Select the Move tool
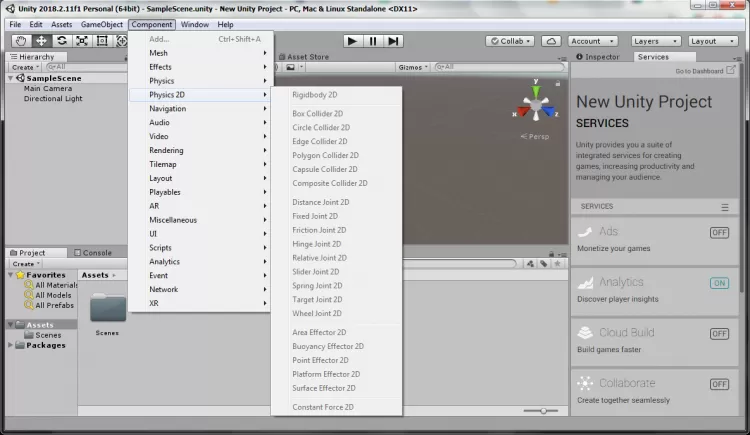The width and height of the screenshot is (750, 435). click(x=42, y=41)
